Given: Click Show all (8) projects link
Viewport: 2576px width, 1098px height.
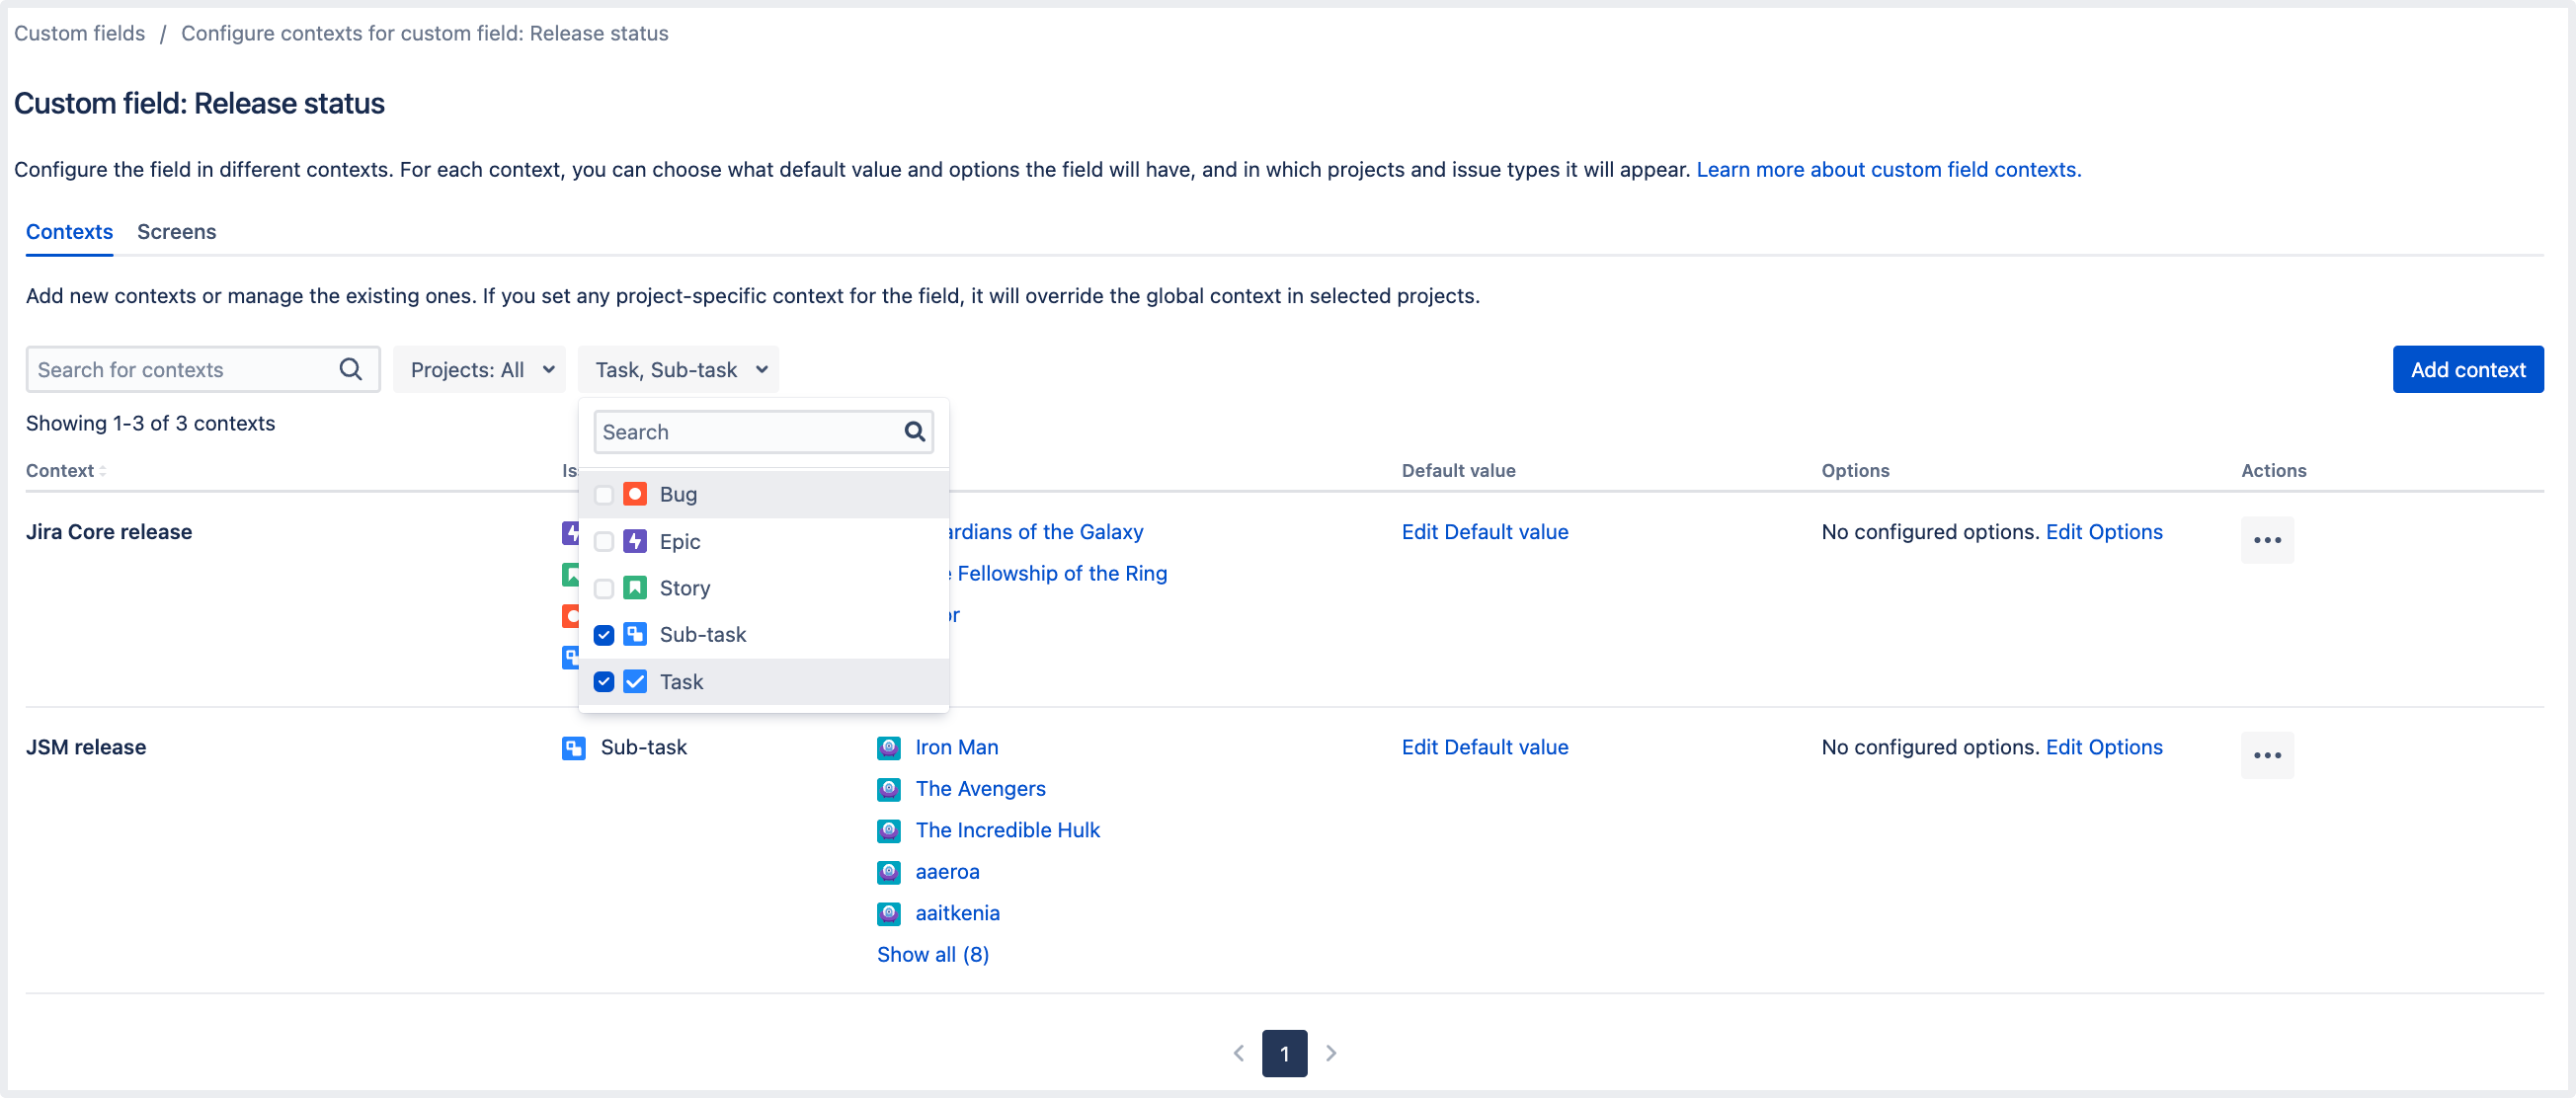Looking at the screenshot, I should point(933,954).
